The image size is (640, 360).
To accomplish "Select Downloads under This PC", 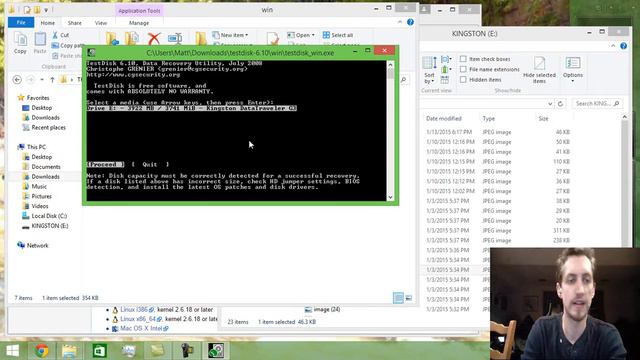I will tap(45, 177).
